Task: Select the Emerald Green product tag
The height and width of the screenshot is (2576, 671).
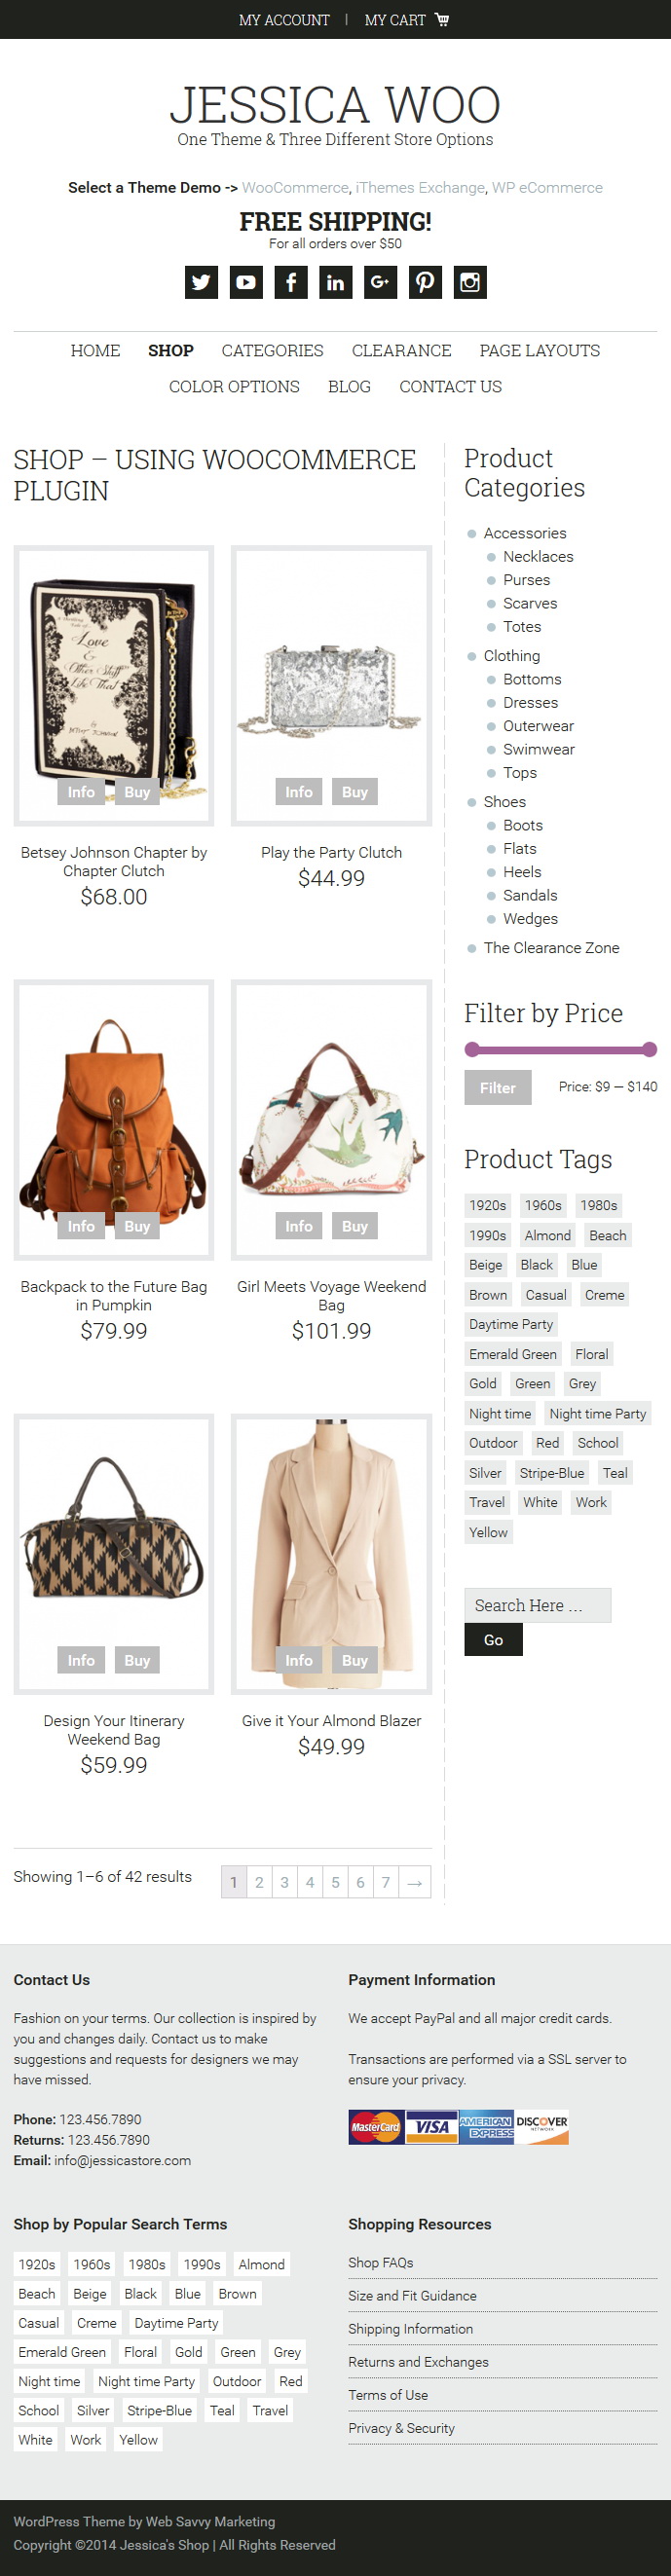Action: (513, 1354)
